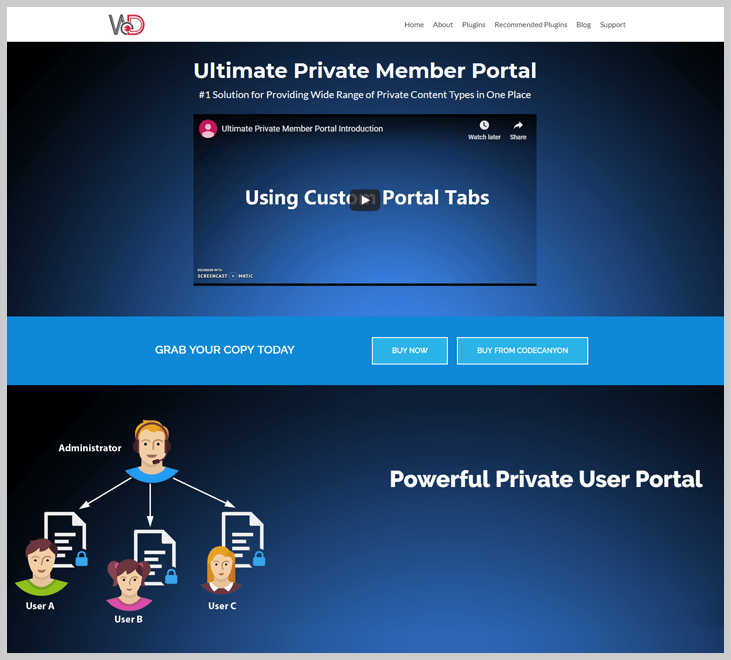Click the Administrator avatar icon
Image resolution: width=731 pixels, height=660 pixels.
[152, 451]
